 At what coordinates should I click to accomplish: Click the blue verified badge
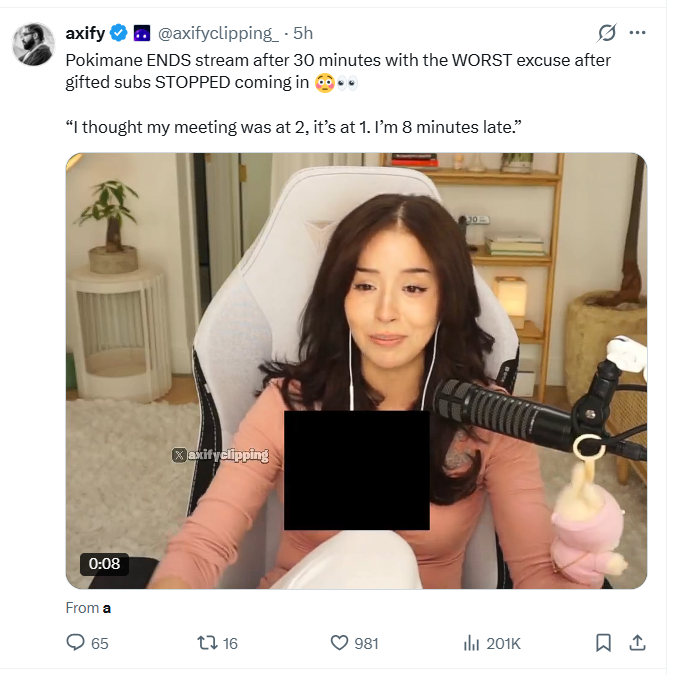point(119,33)
